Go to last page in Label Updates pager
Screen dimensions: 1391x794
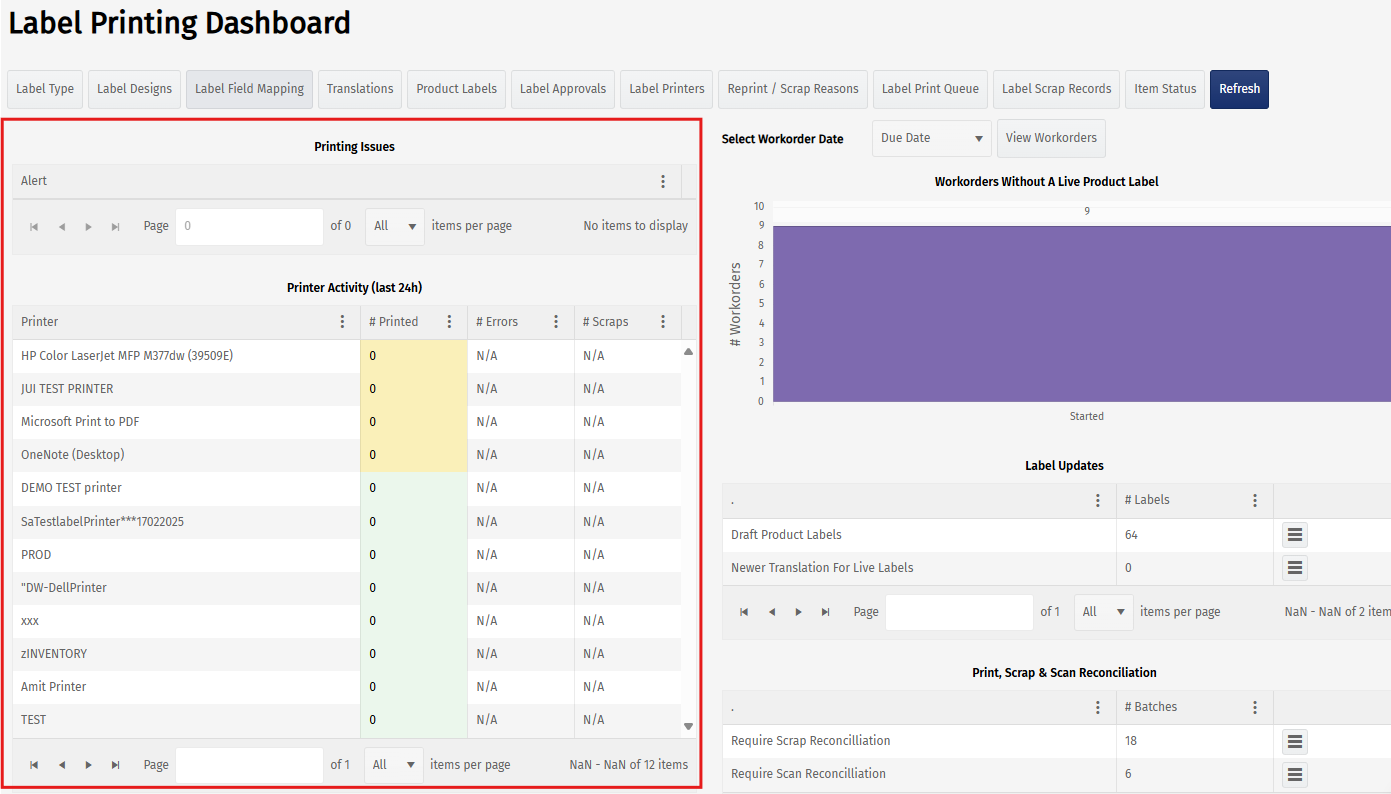click(826, 612)
